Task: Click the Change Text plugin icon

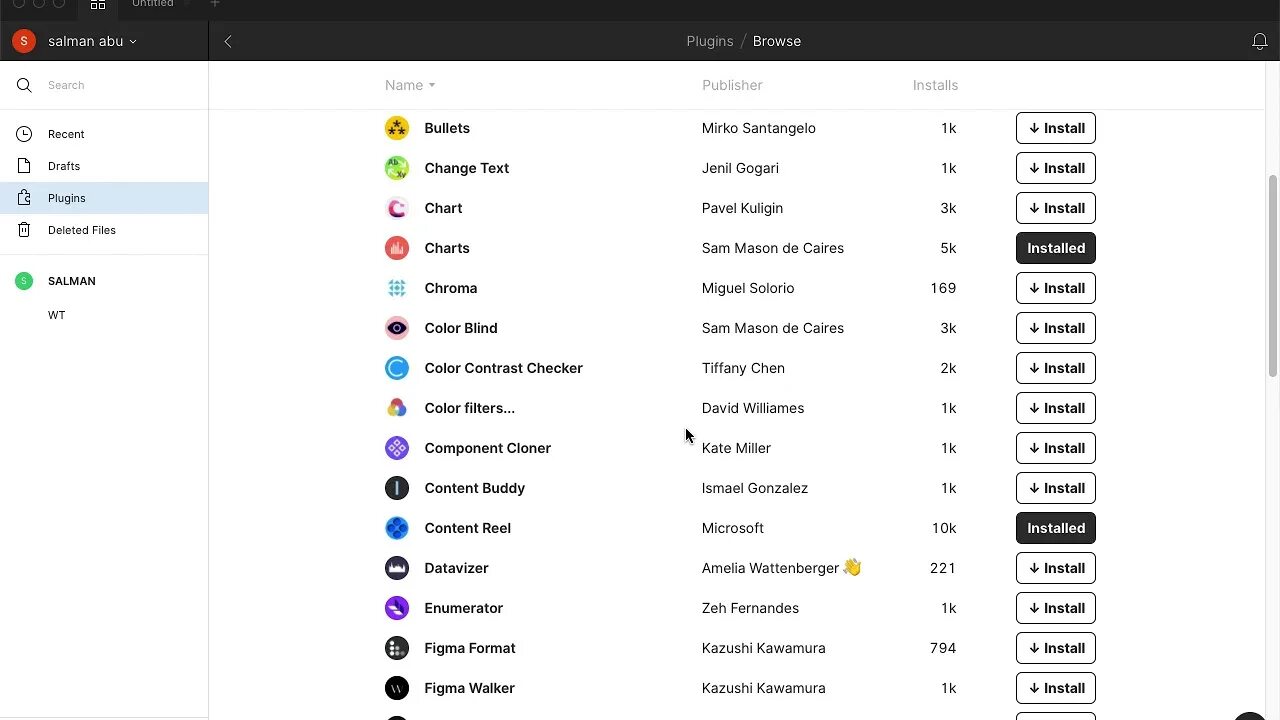Action: point(397,168)
